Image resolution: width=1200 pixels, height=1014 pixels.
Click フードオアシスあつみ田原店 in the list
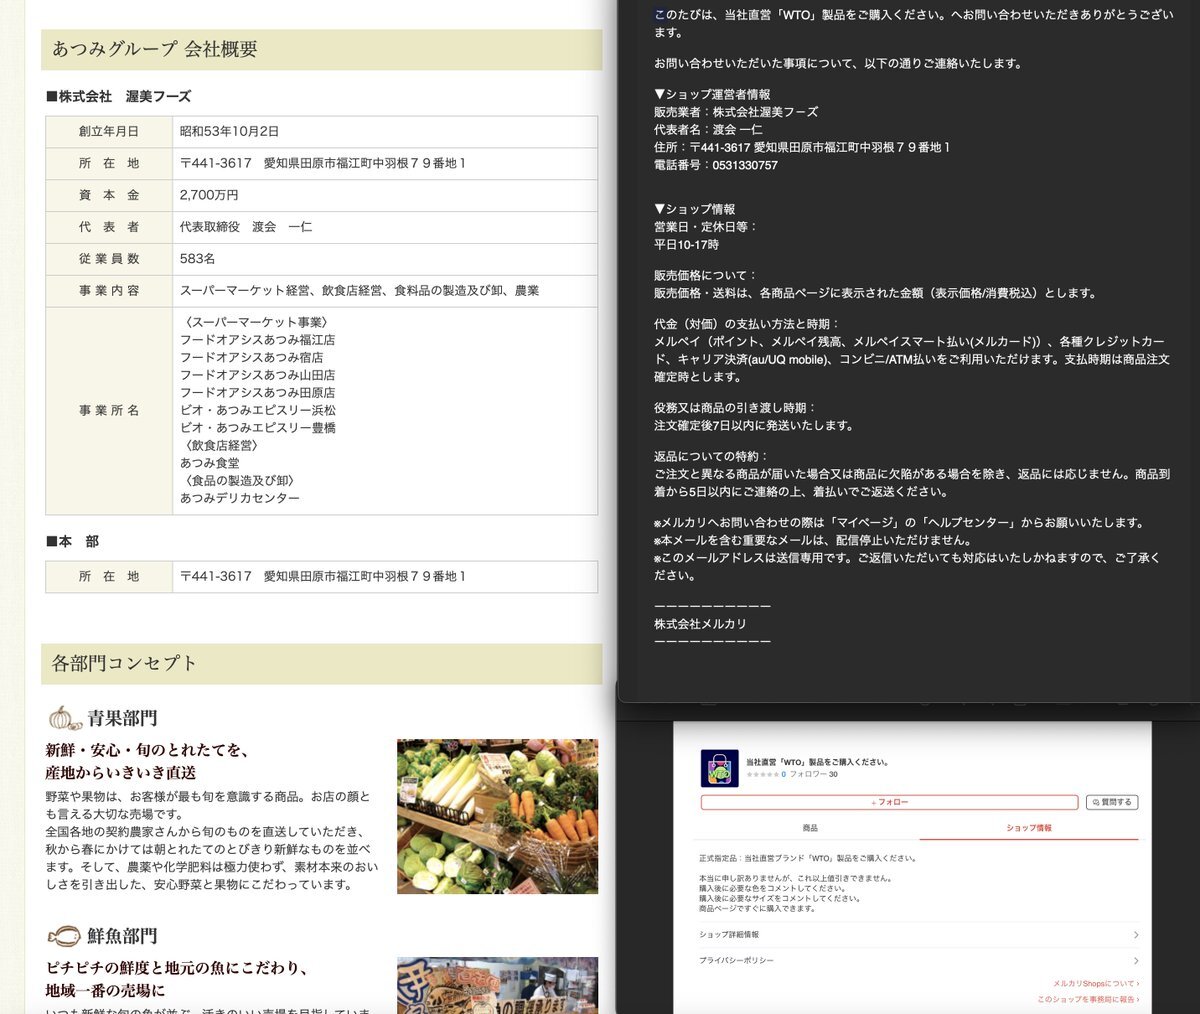(x=257, y=392)
